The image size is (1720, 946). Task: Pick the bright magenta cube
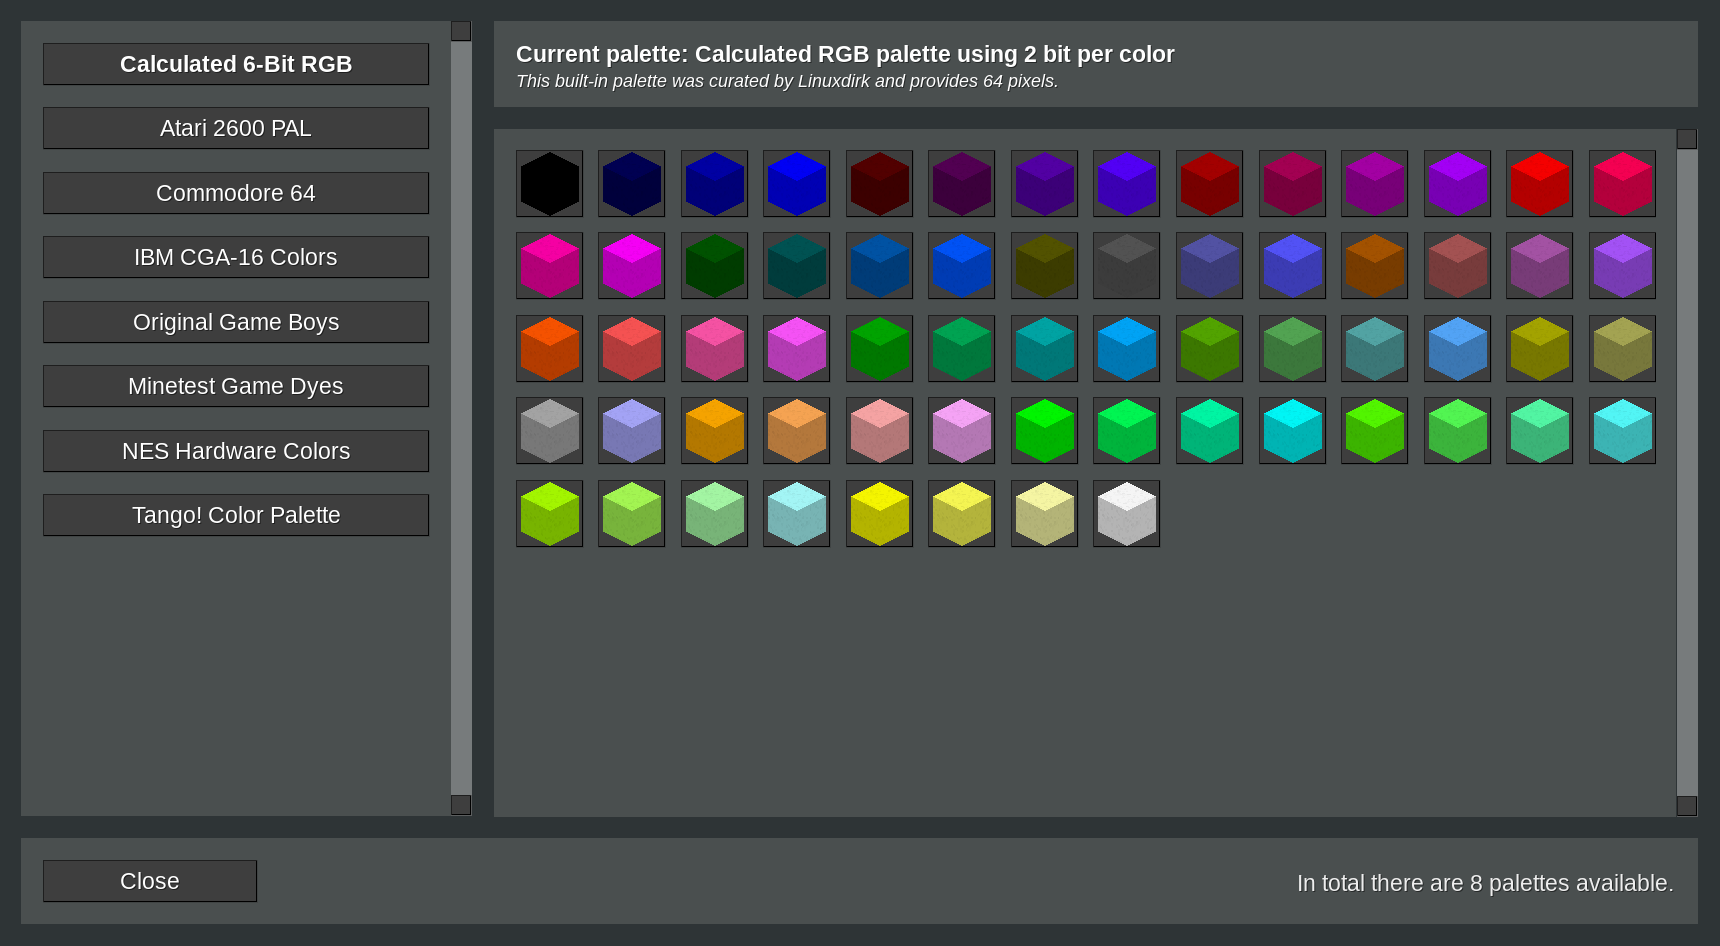(x=631, y=266)
